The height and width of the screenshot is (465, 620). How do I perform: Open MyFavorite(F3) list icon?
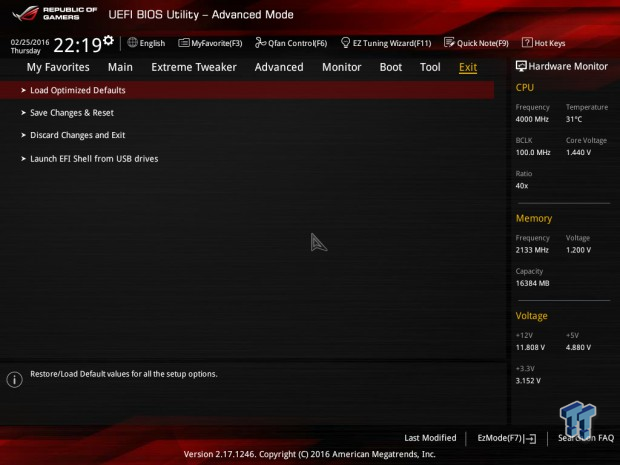(184, 43)
